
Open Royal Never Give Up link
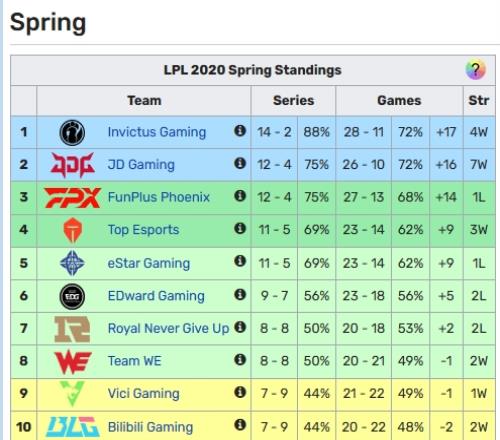tap(168, 328)
